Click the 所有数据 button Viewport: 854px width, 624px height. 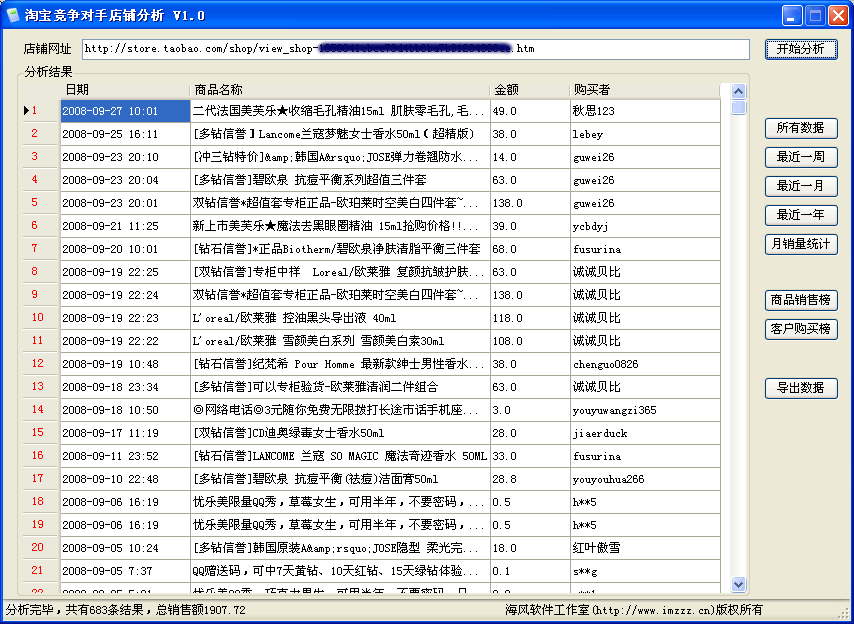pyautogui.click(x=800, y=128)
